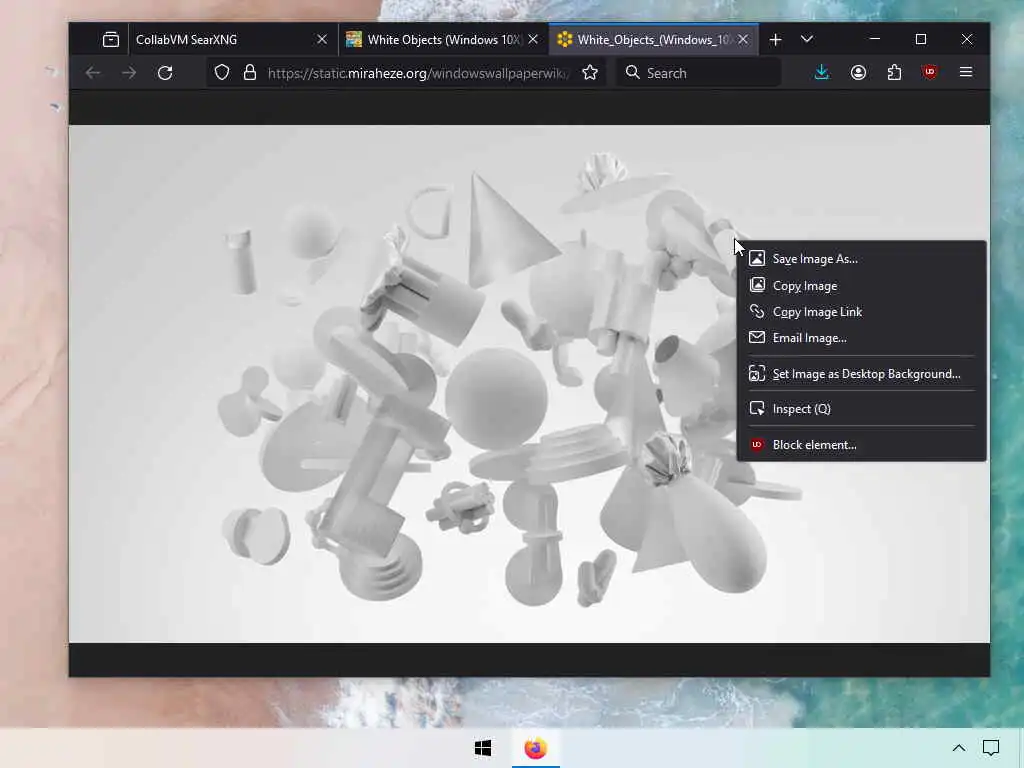
Task: Choose Save Image As... from context menu
Action: pos(861,259)
